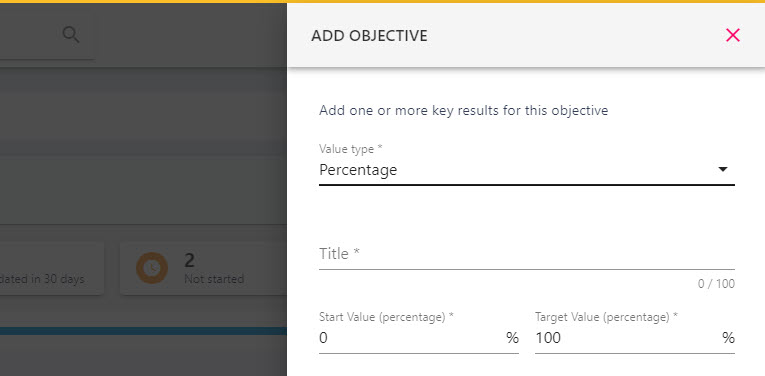Screen dimensions: 765x376
Task: Click the search box beside magnifier
Action: pos(29,35)
